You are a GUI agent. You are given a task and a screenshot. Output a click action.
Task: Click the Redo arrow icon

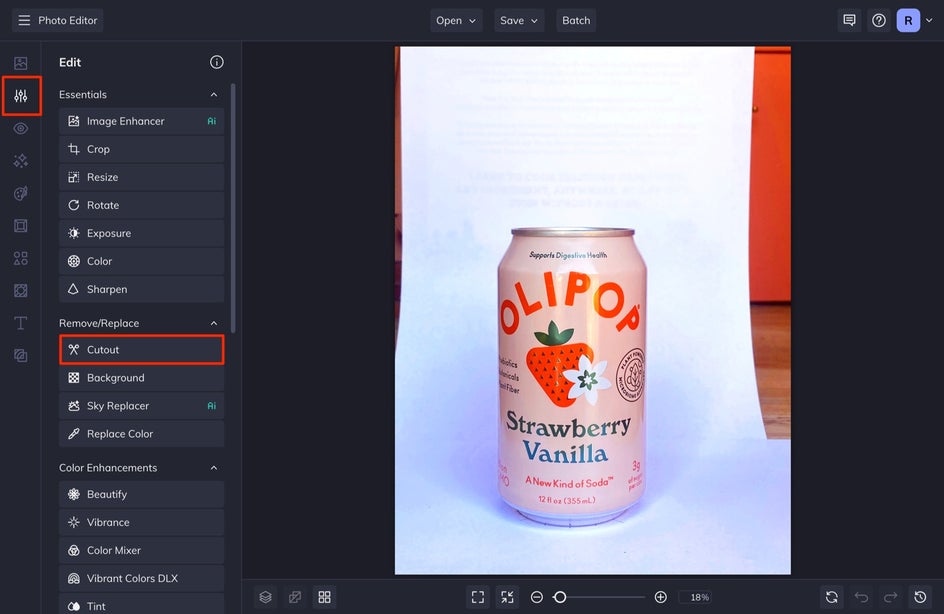tap(890, 597)
